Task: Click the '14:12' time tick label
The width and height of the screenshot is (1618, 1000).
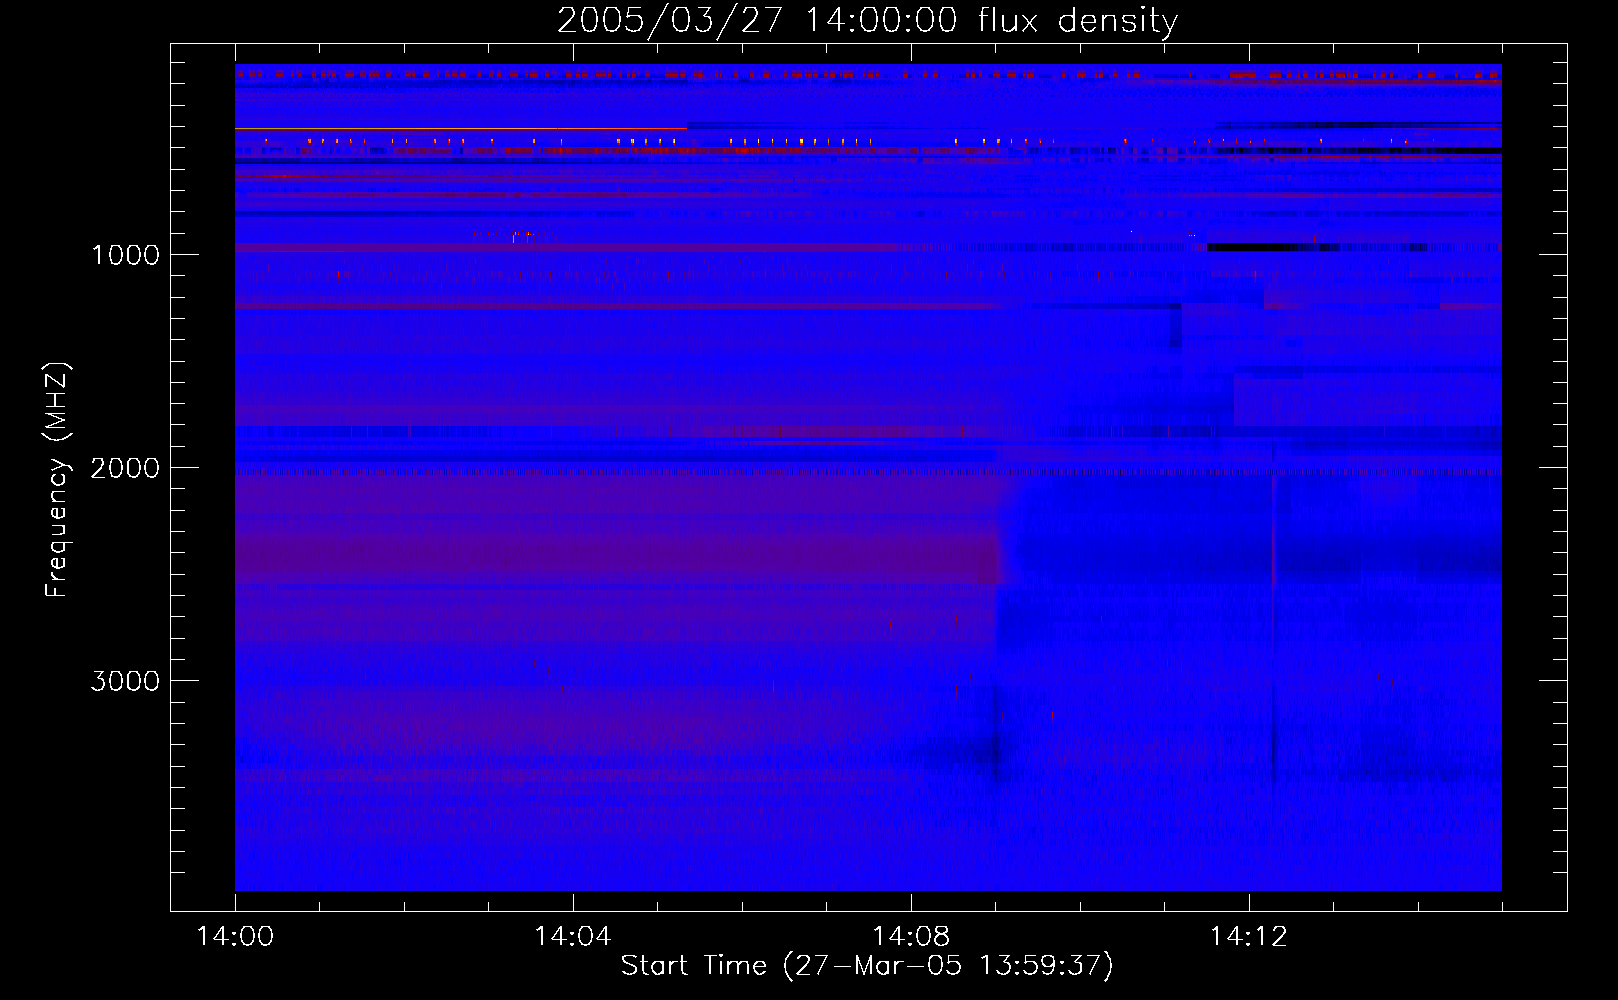Action: pos(1249,936)
